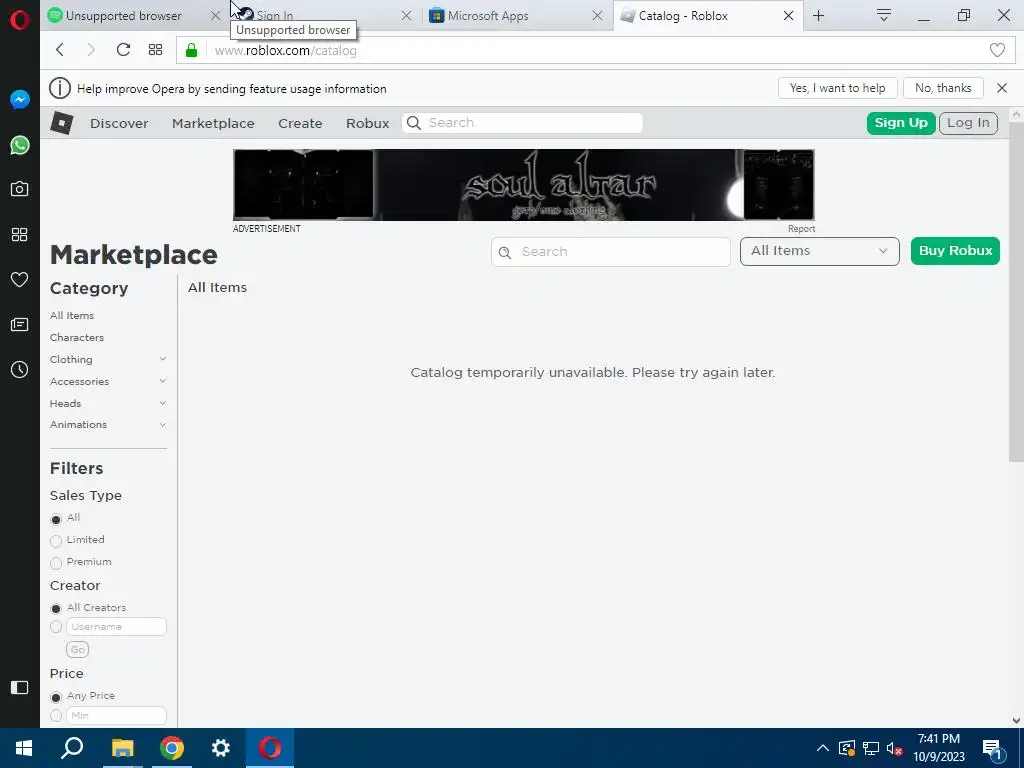Open a new tab with plus button
The image size is (1024, 768).
click(818, 16)
